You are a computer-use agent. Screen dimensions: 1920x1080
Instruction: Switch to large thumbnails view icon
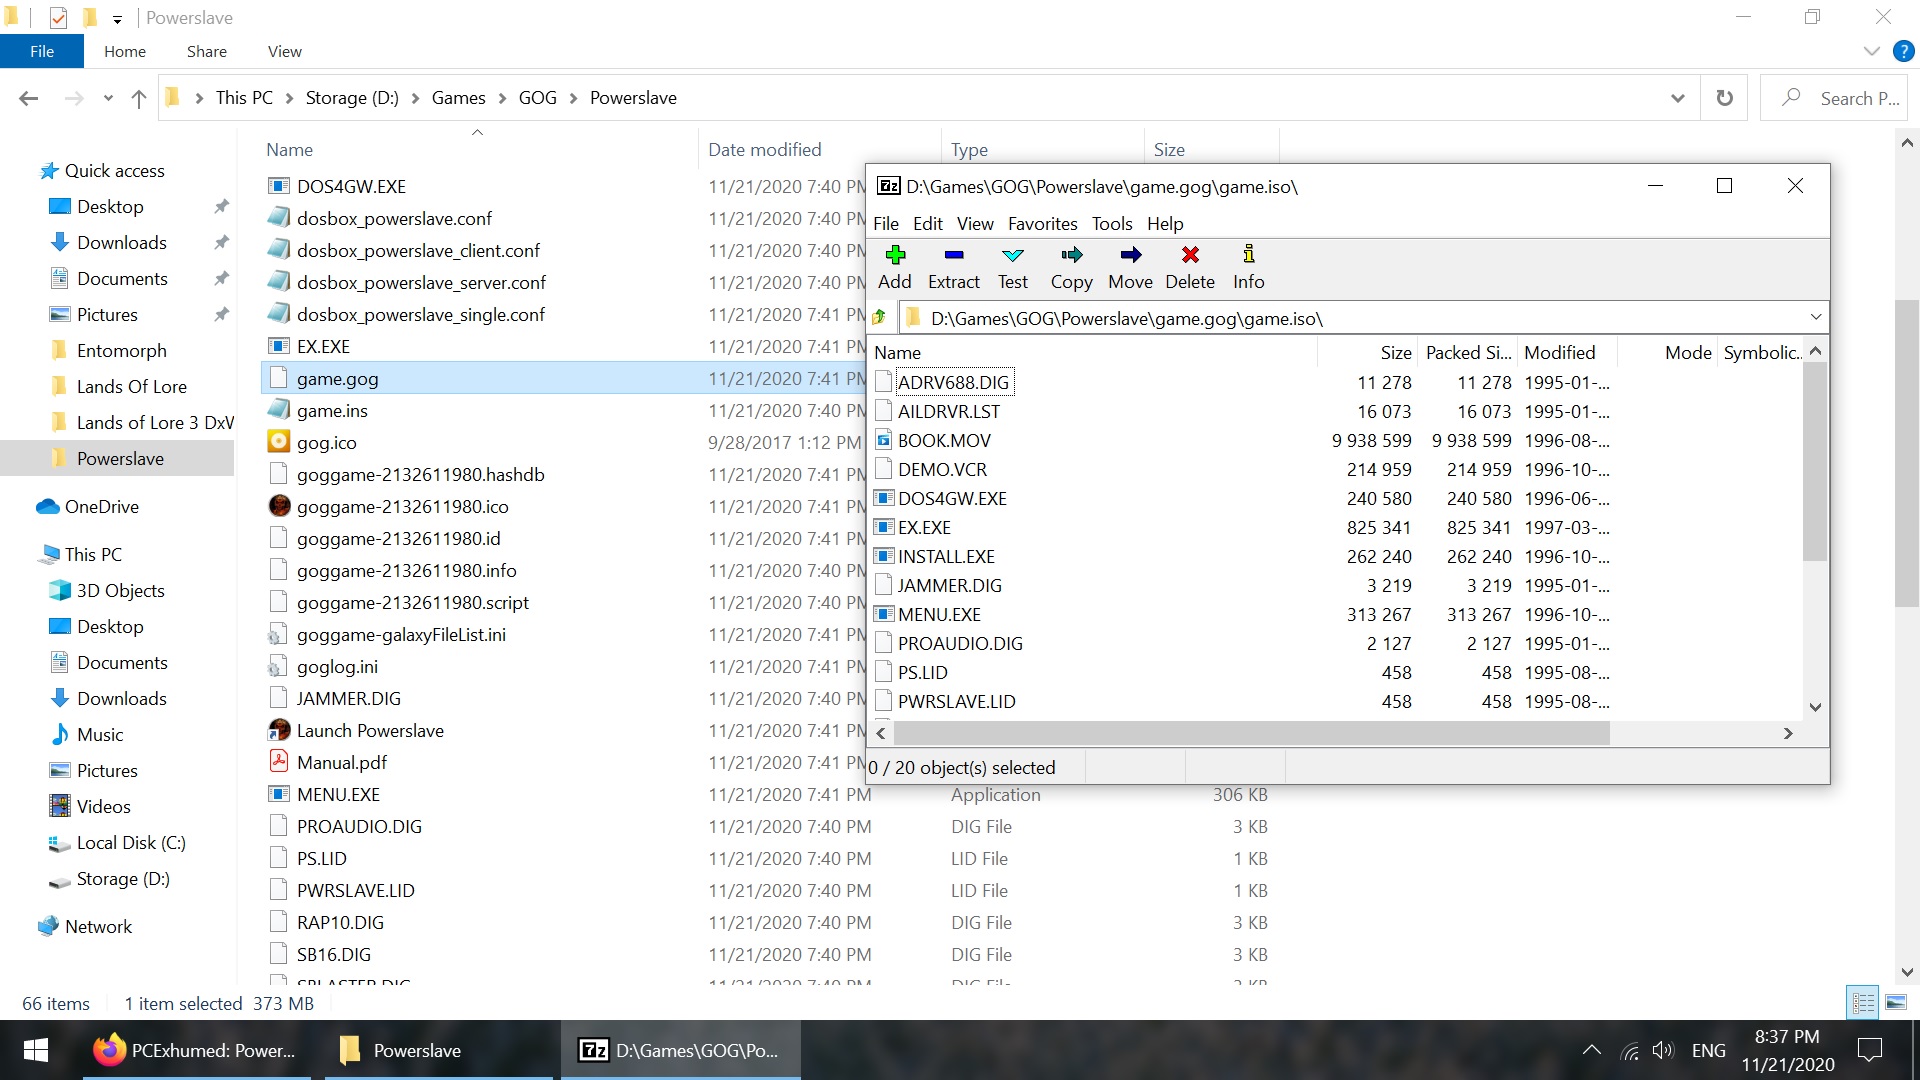[1895, 1002]
